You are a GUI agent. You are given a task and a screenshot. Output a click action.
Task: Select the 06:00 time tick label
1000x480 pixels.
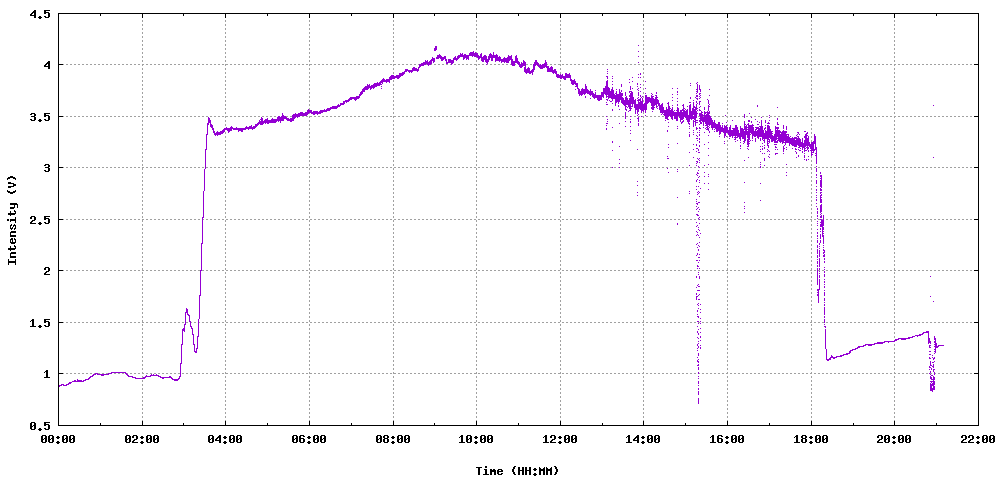309,440
